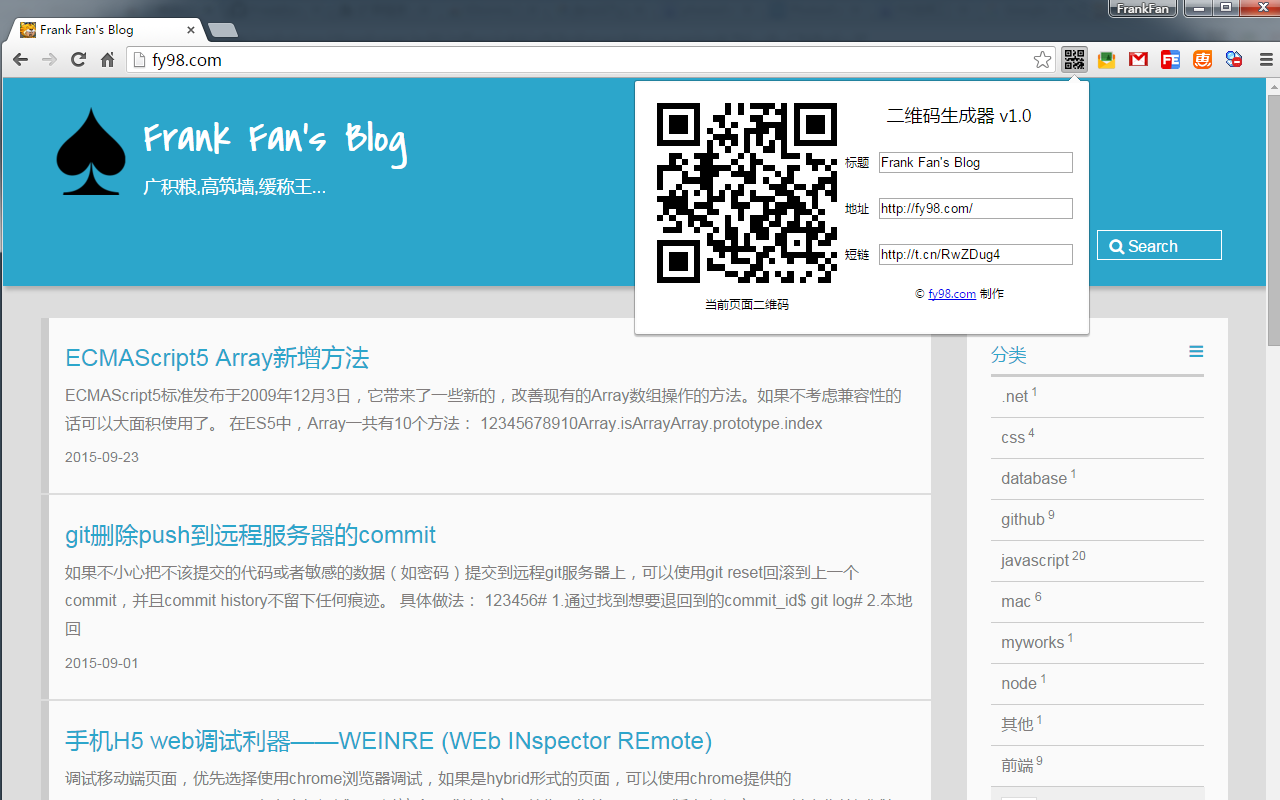The image size is (1280, 800).
Task: Click the black spade blog logo
Action: [x=90, y=151]
